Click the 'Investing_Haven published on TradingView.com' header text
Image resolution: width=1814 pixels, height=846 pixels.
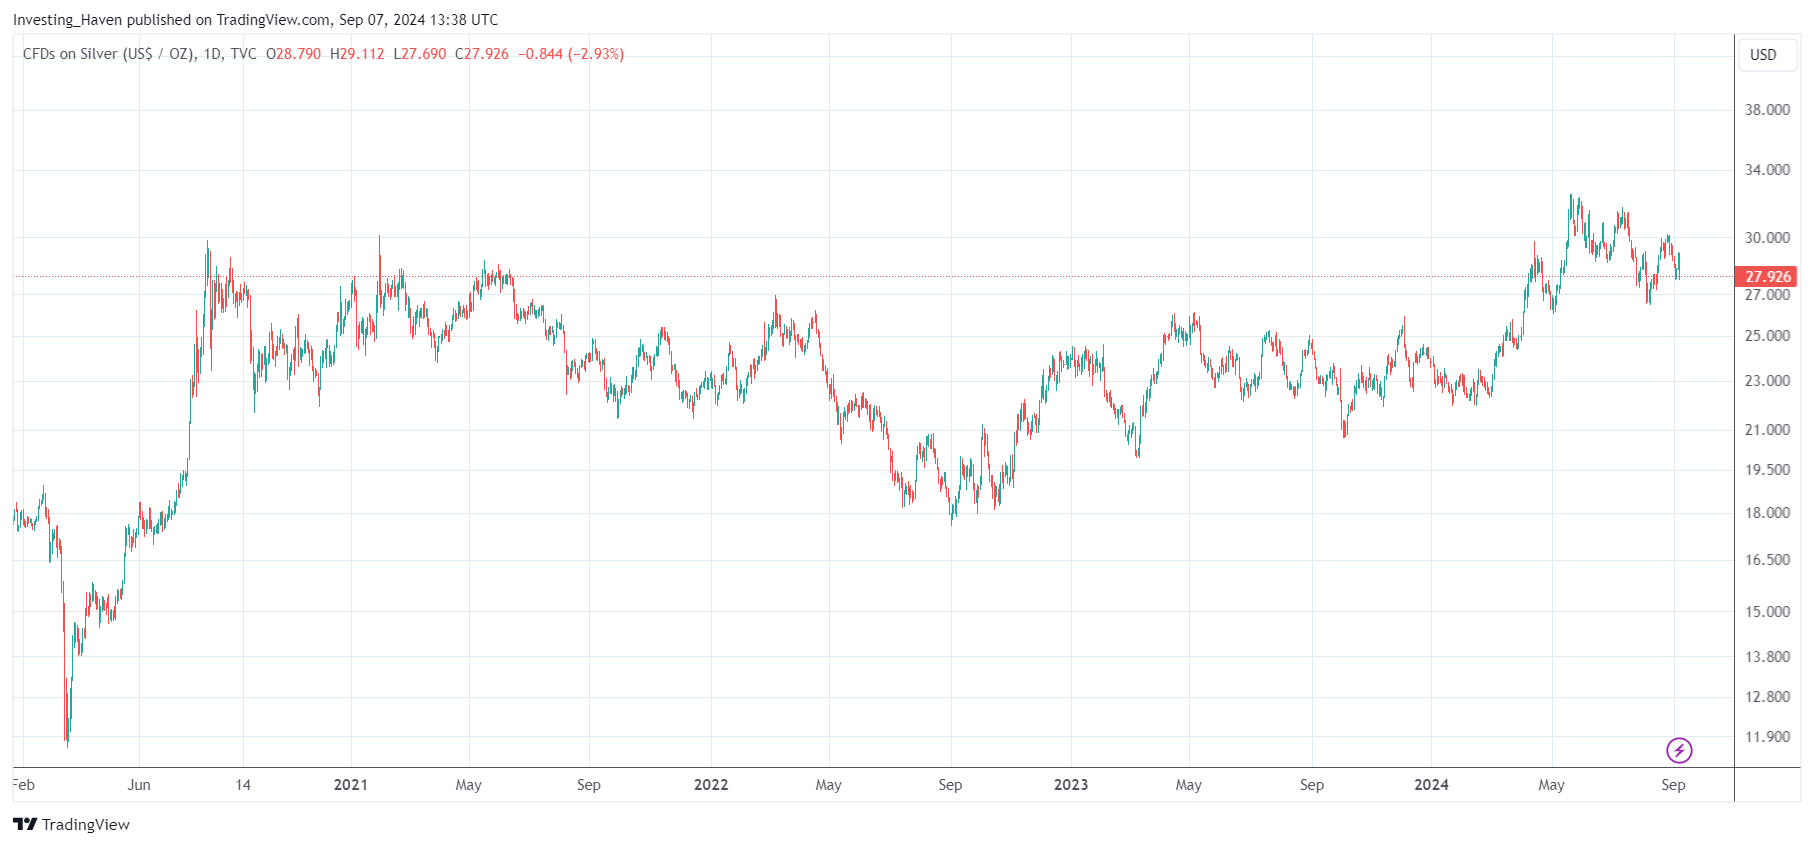171,20
